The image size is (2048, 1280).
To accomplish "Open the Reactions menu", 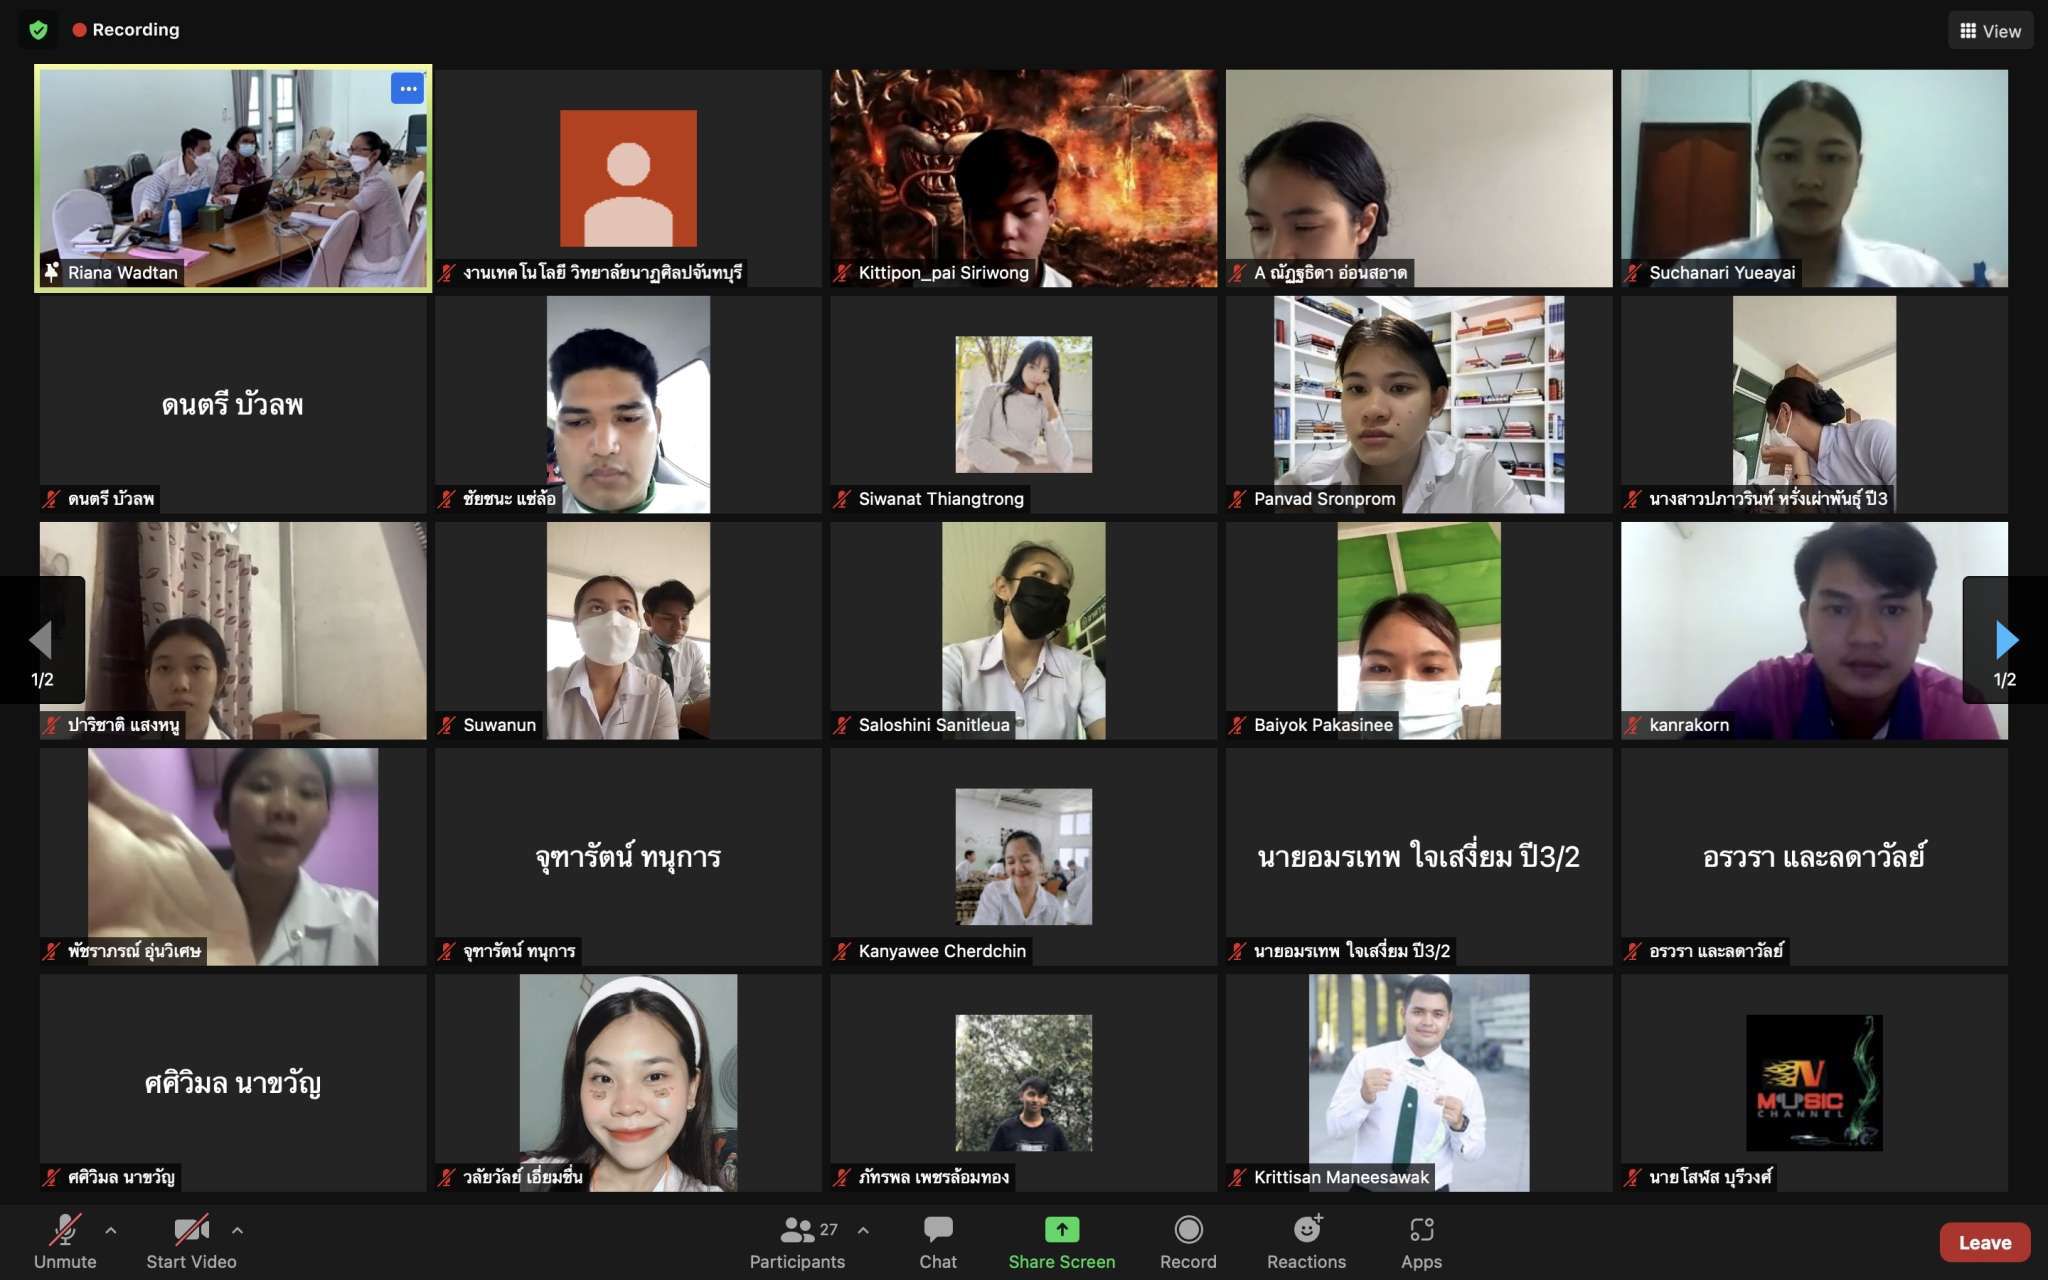I will [x=1306, y=1242].
